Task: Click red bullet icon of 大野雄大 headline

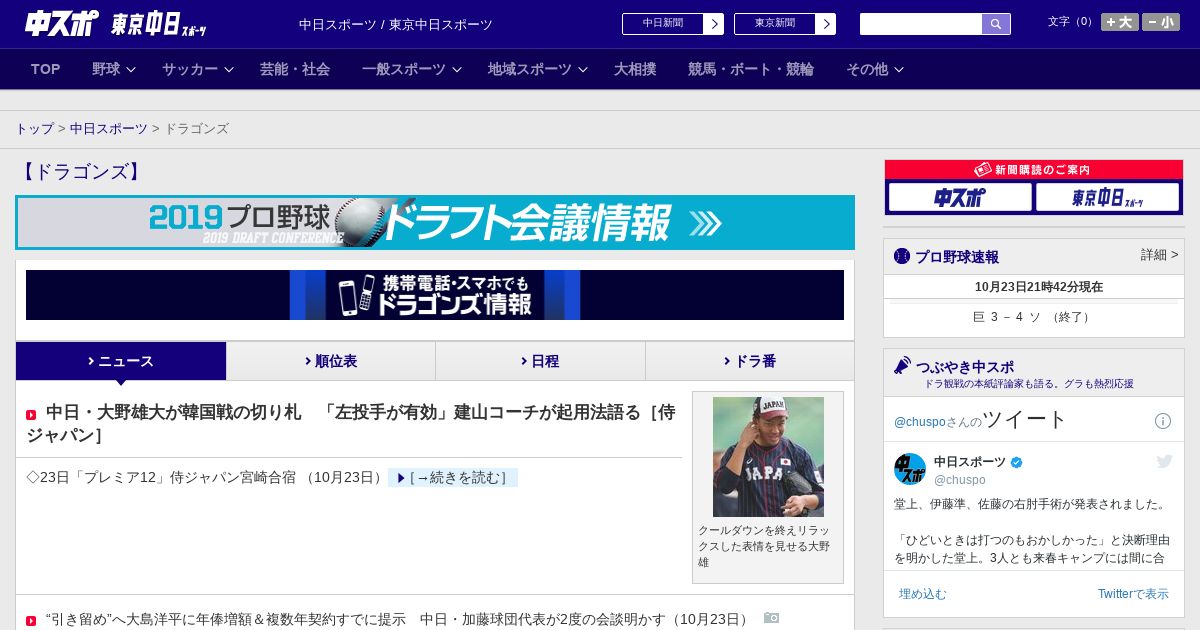Action: (x=31, y=414)
